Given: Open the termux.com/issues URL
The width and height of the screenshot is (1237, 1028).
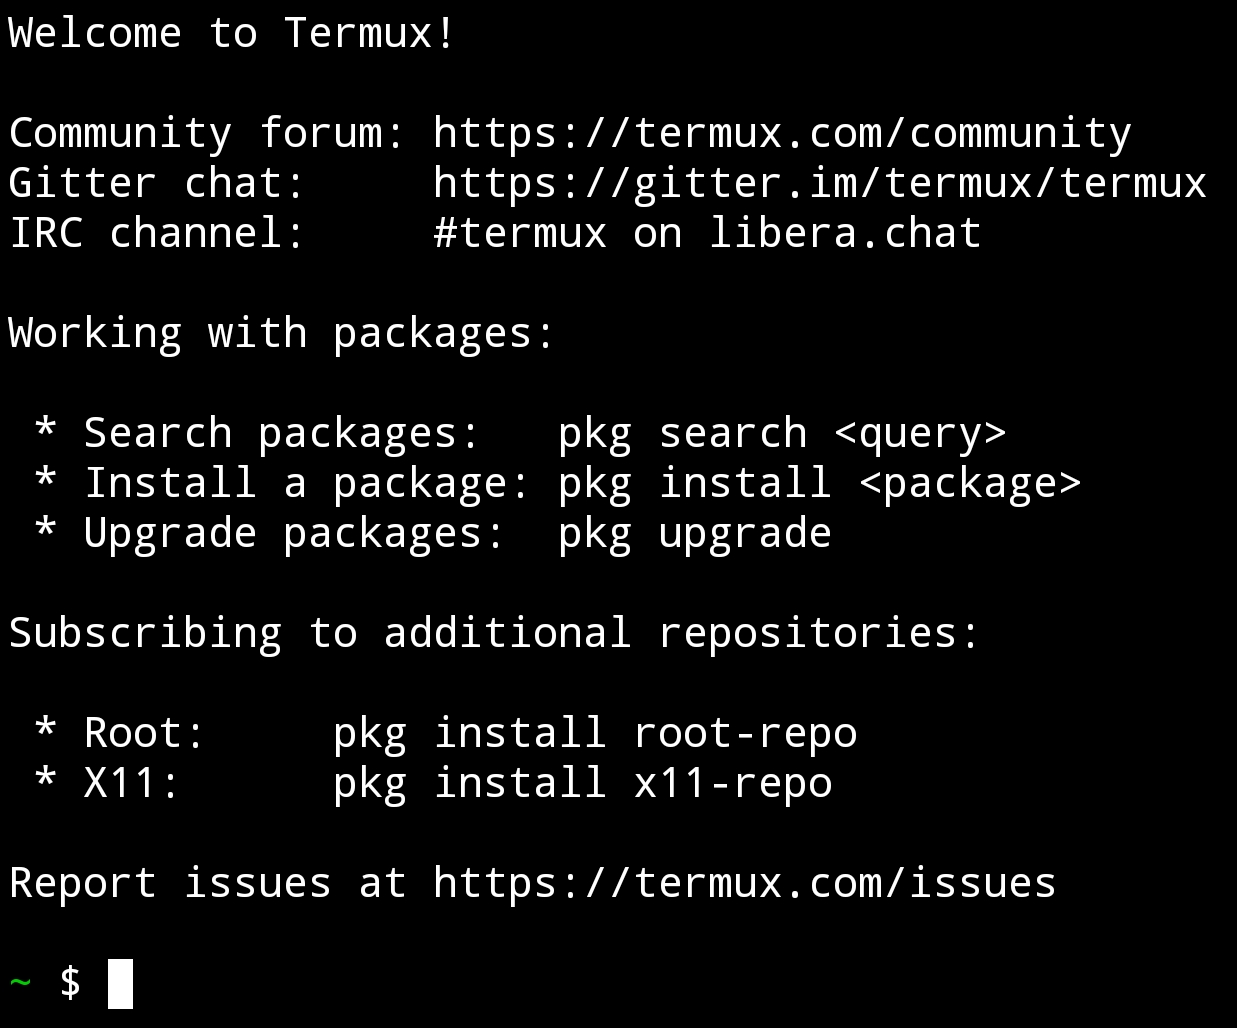Looking at the screenshot, I should 745,884.
